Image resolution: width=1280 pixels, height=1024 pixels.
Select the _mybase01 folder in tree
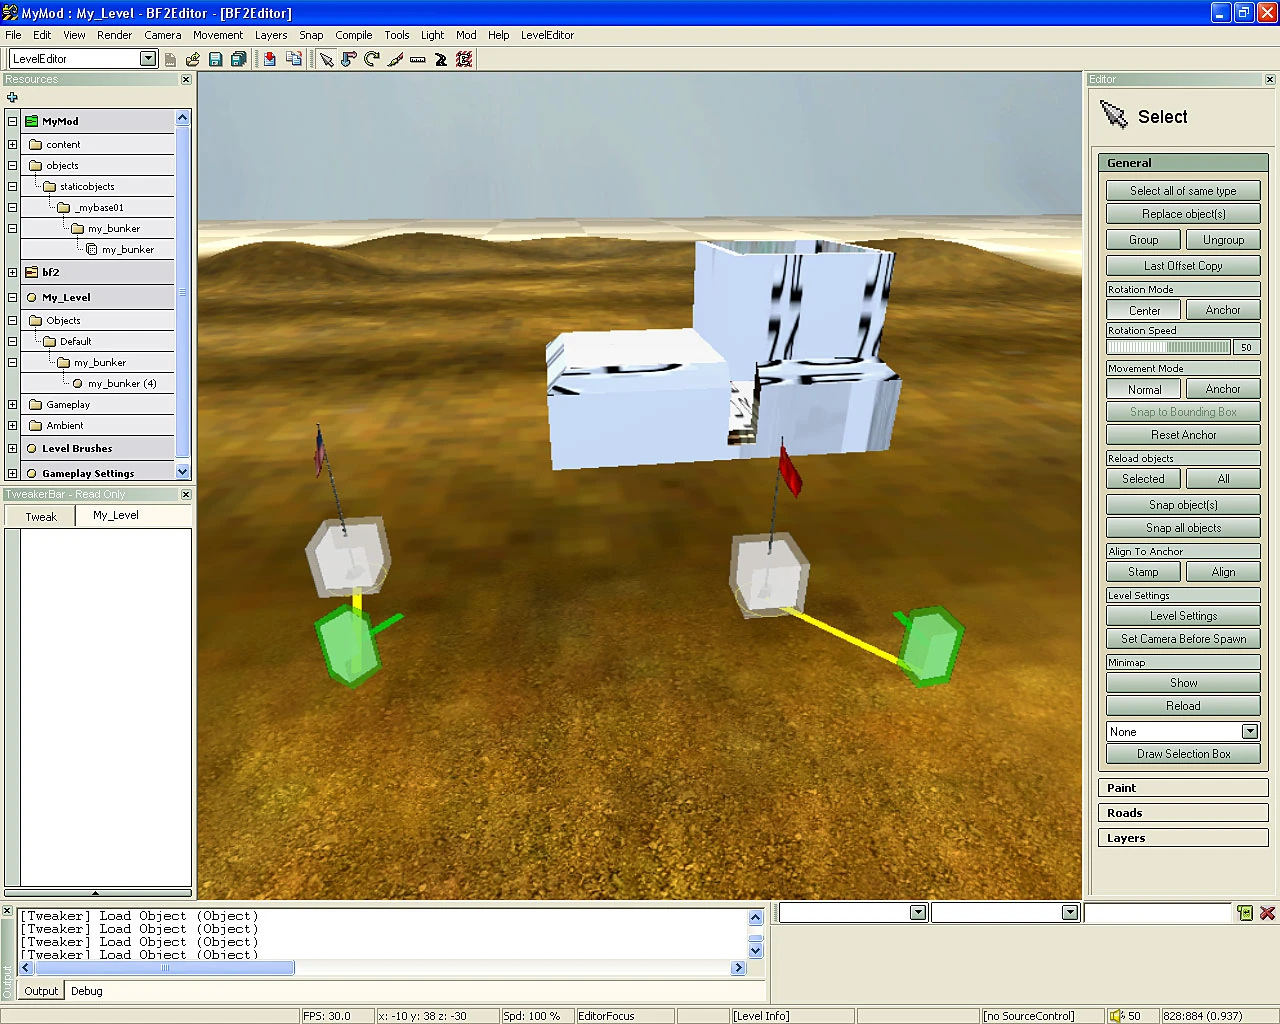point(99,208)
